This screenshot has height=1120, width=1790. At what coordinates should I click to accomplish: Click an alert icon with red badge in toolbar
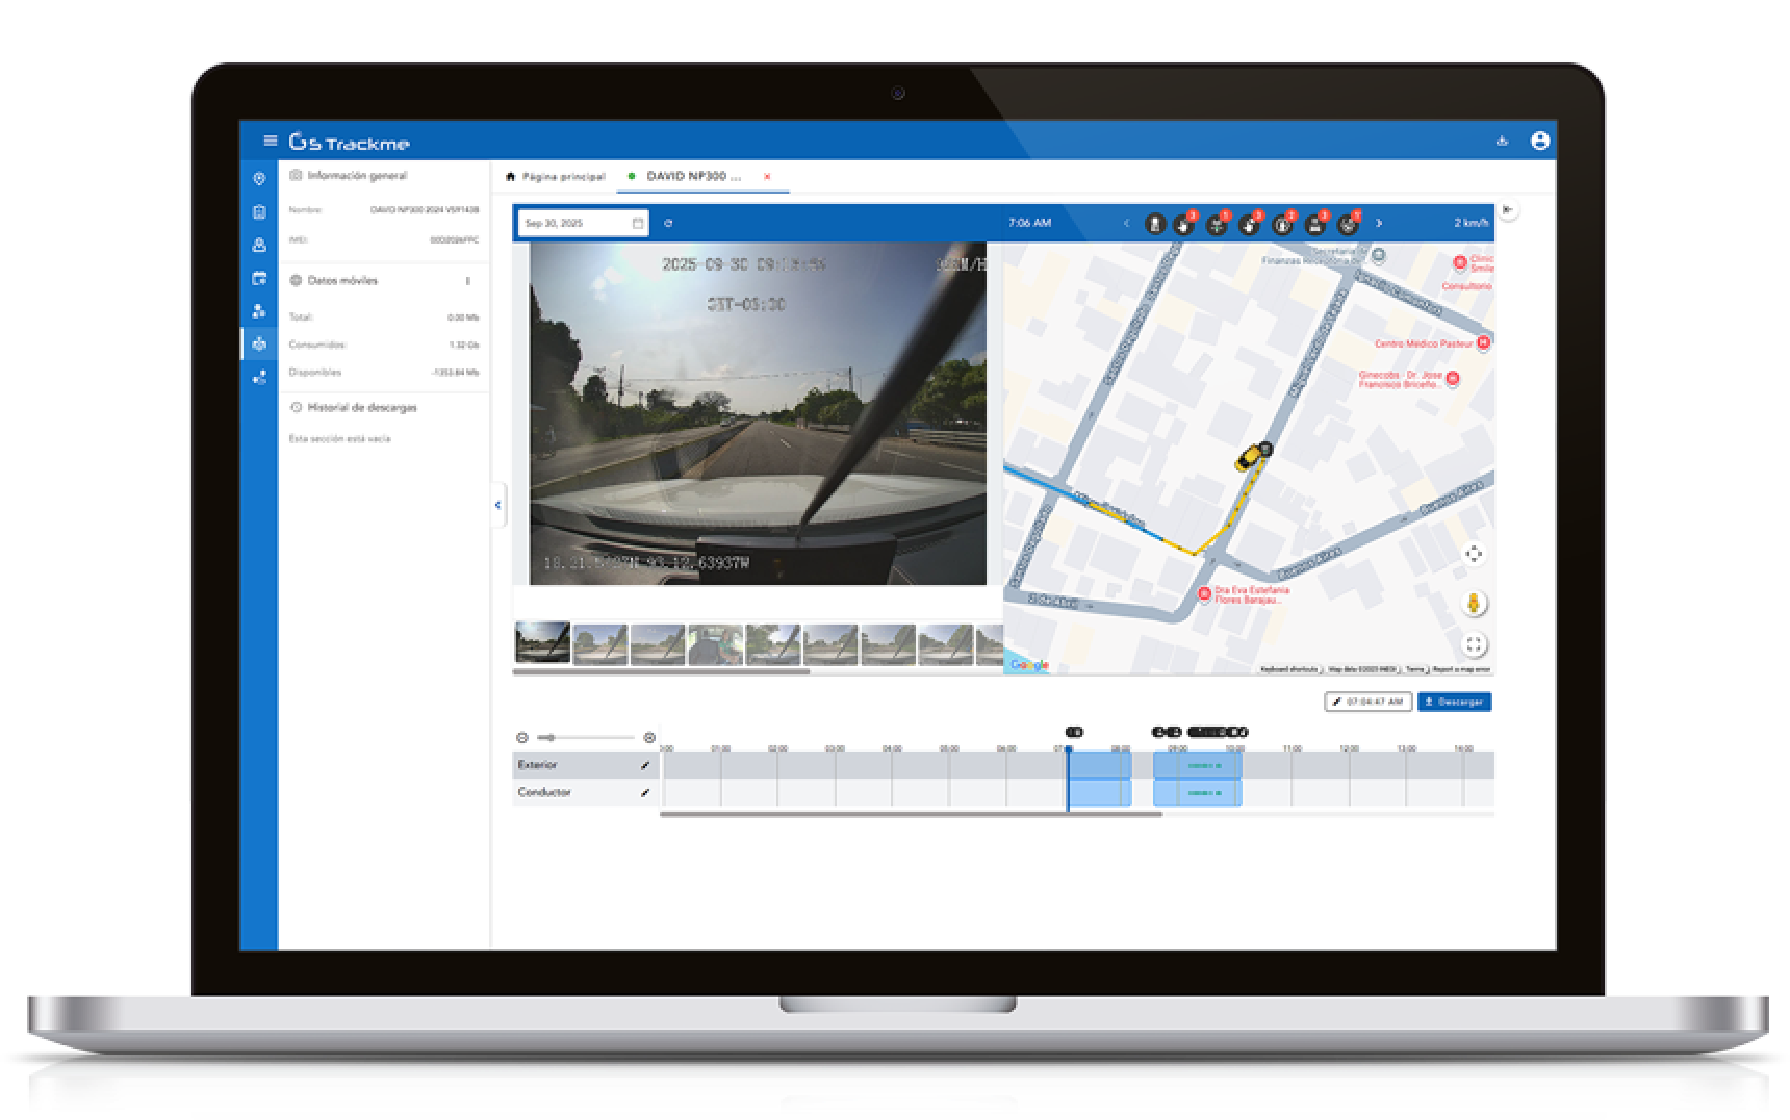[1183, 223]
